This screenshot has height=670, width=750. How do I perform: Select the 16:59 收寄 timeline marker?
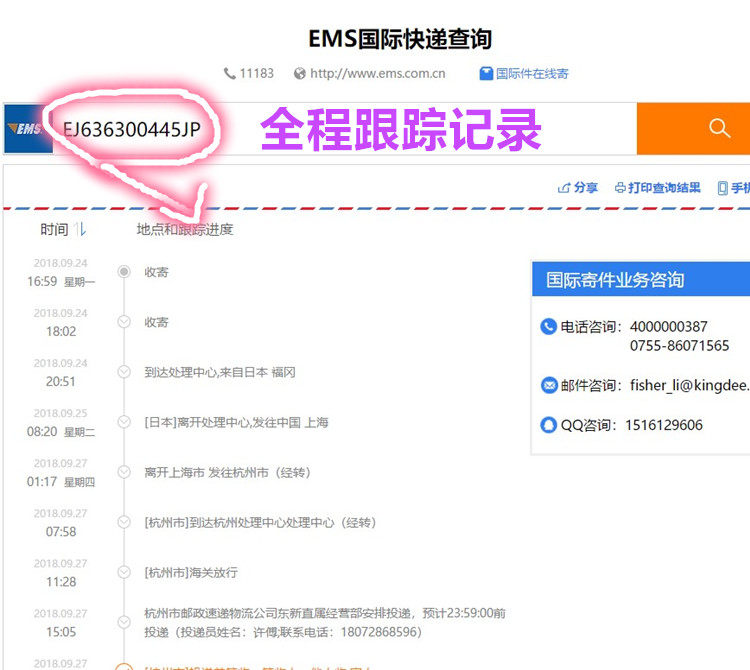click(124, 272)
